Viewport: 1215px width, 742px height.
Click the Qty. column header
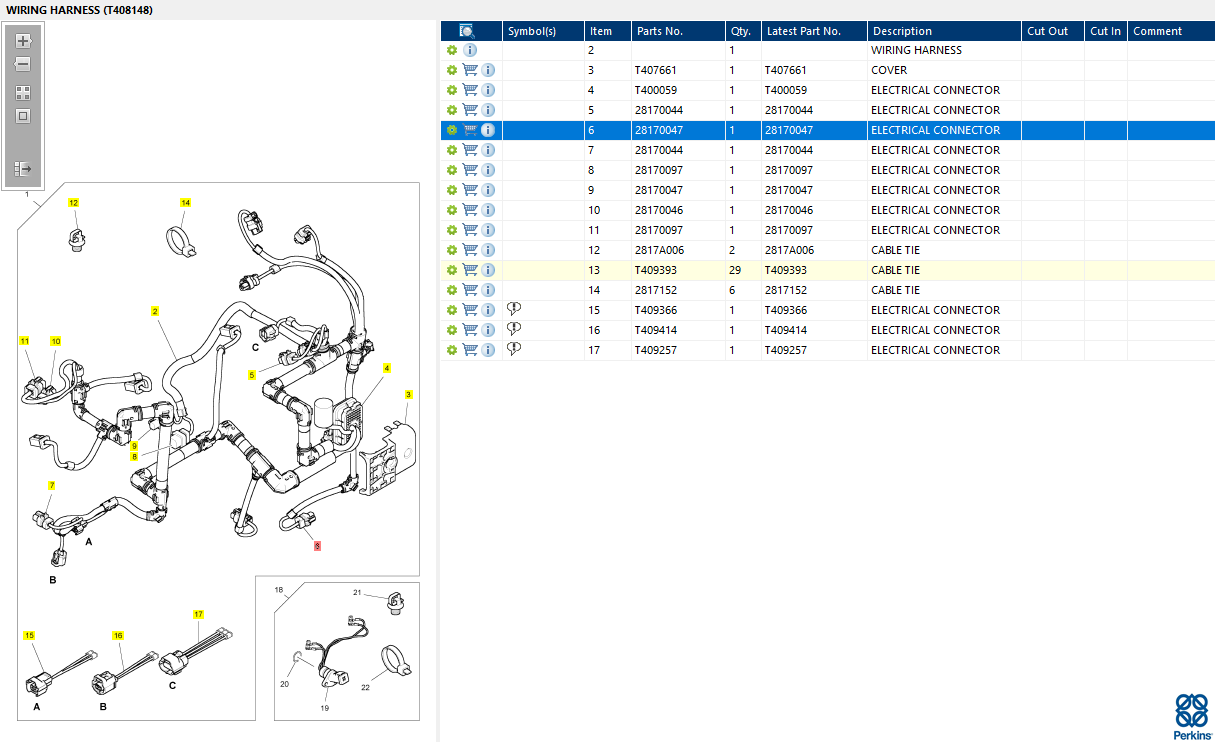(741, 31)
